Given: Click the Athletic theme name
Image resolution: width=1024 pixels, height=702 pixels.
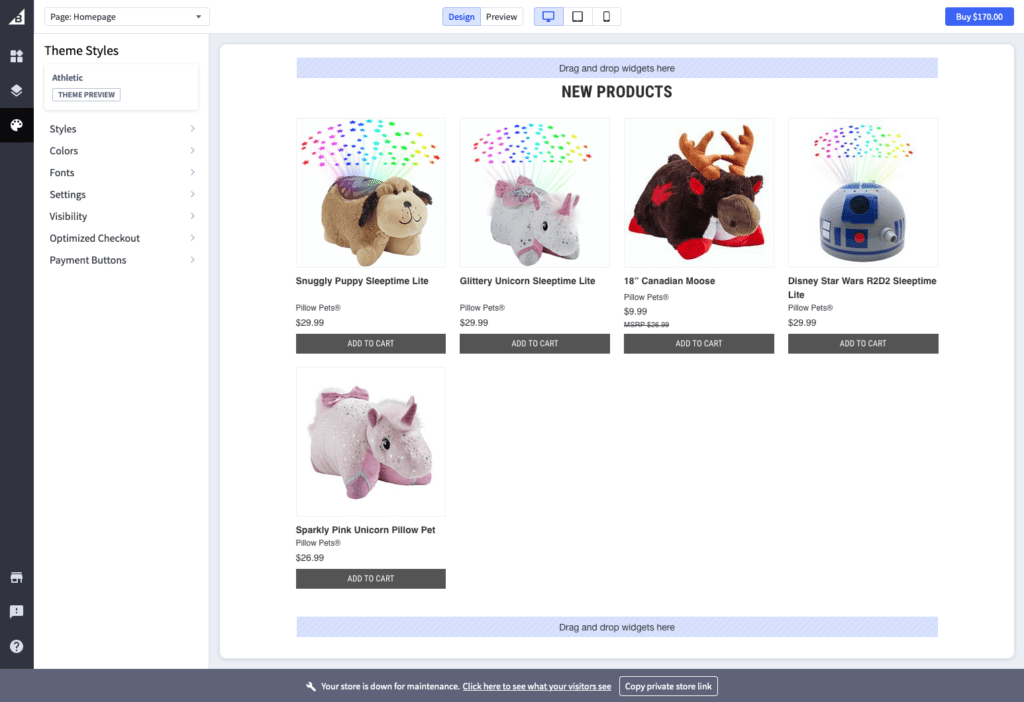Looking at the screenshot, I should pyautogui.click(x=67, y=78).
